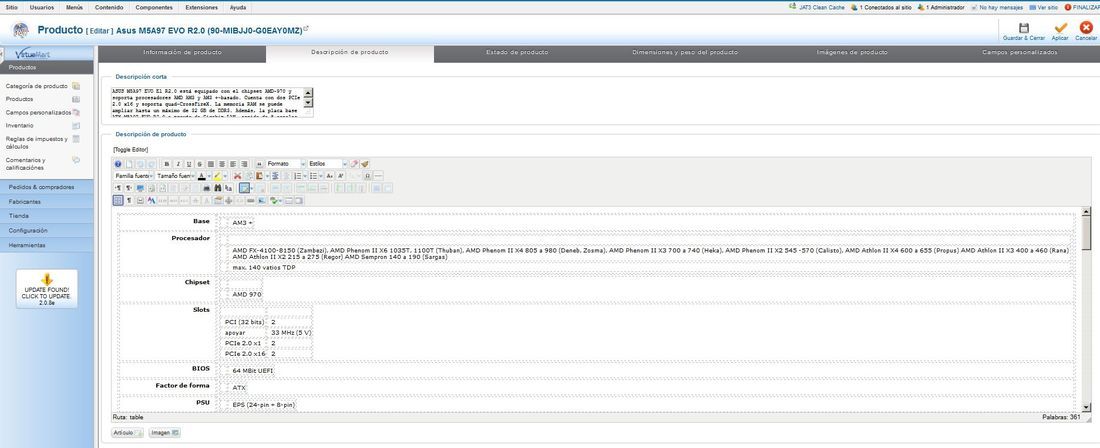Click the insert table icon
Viewport: 1100px width, 448px height.
(x=244, y=188)
